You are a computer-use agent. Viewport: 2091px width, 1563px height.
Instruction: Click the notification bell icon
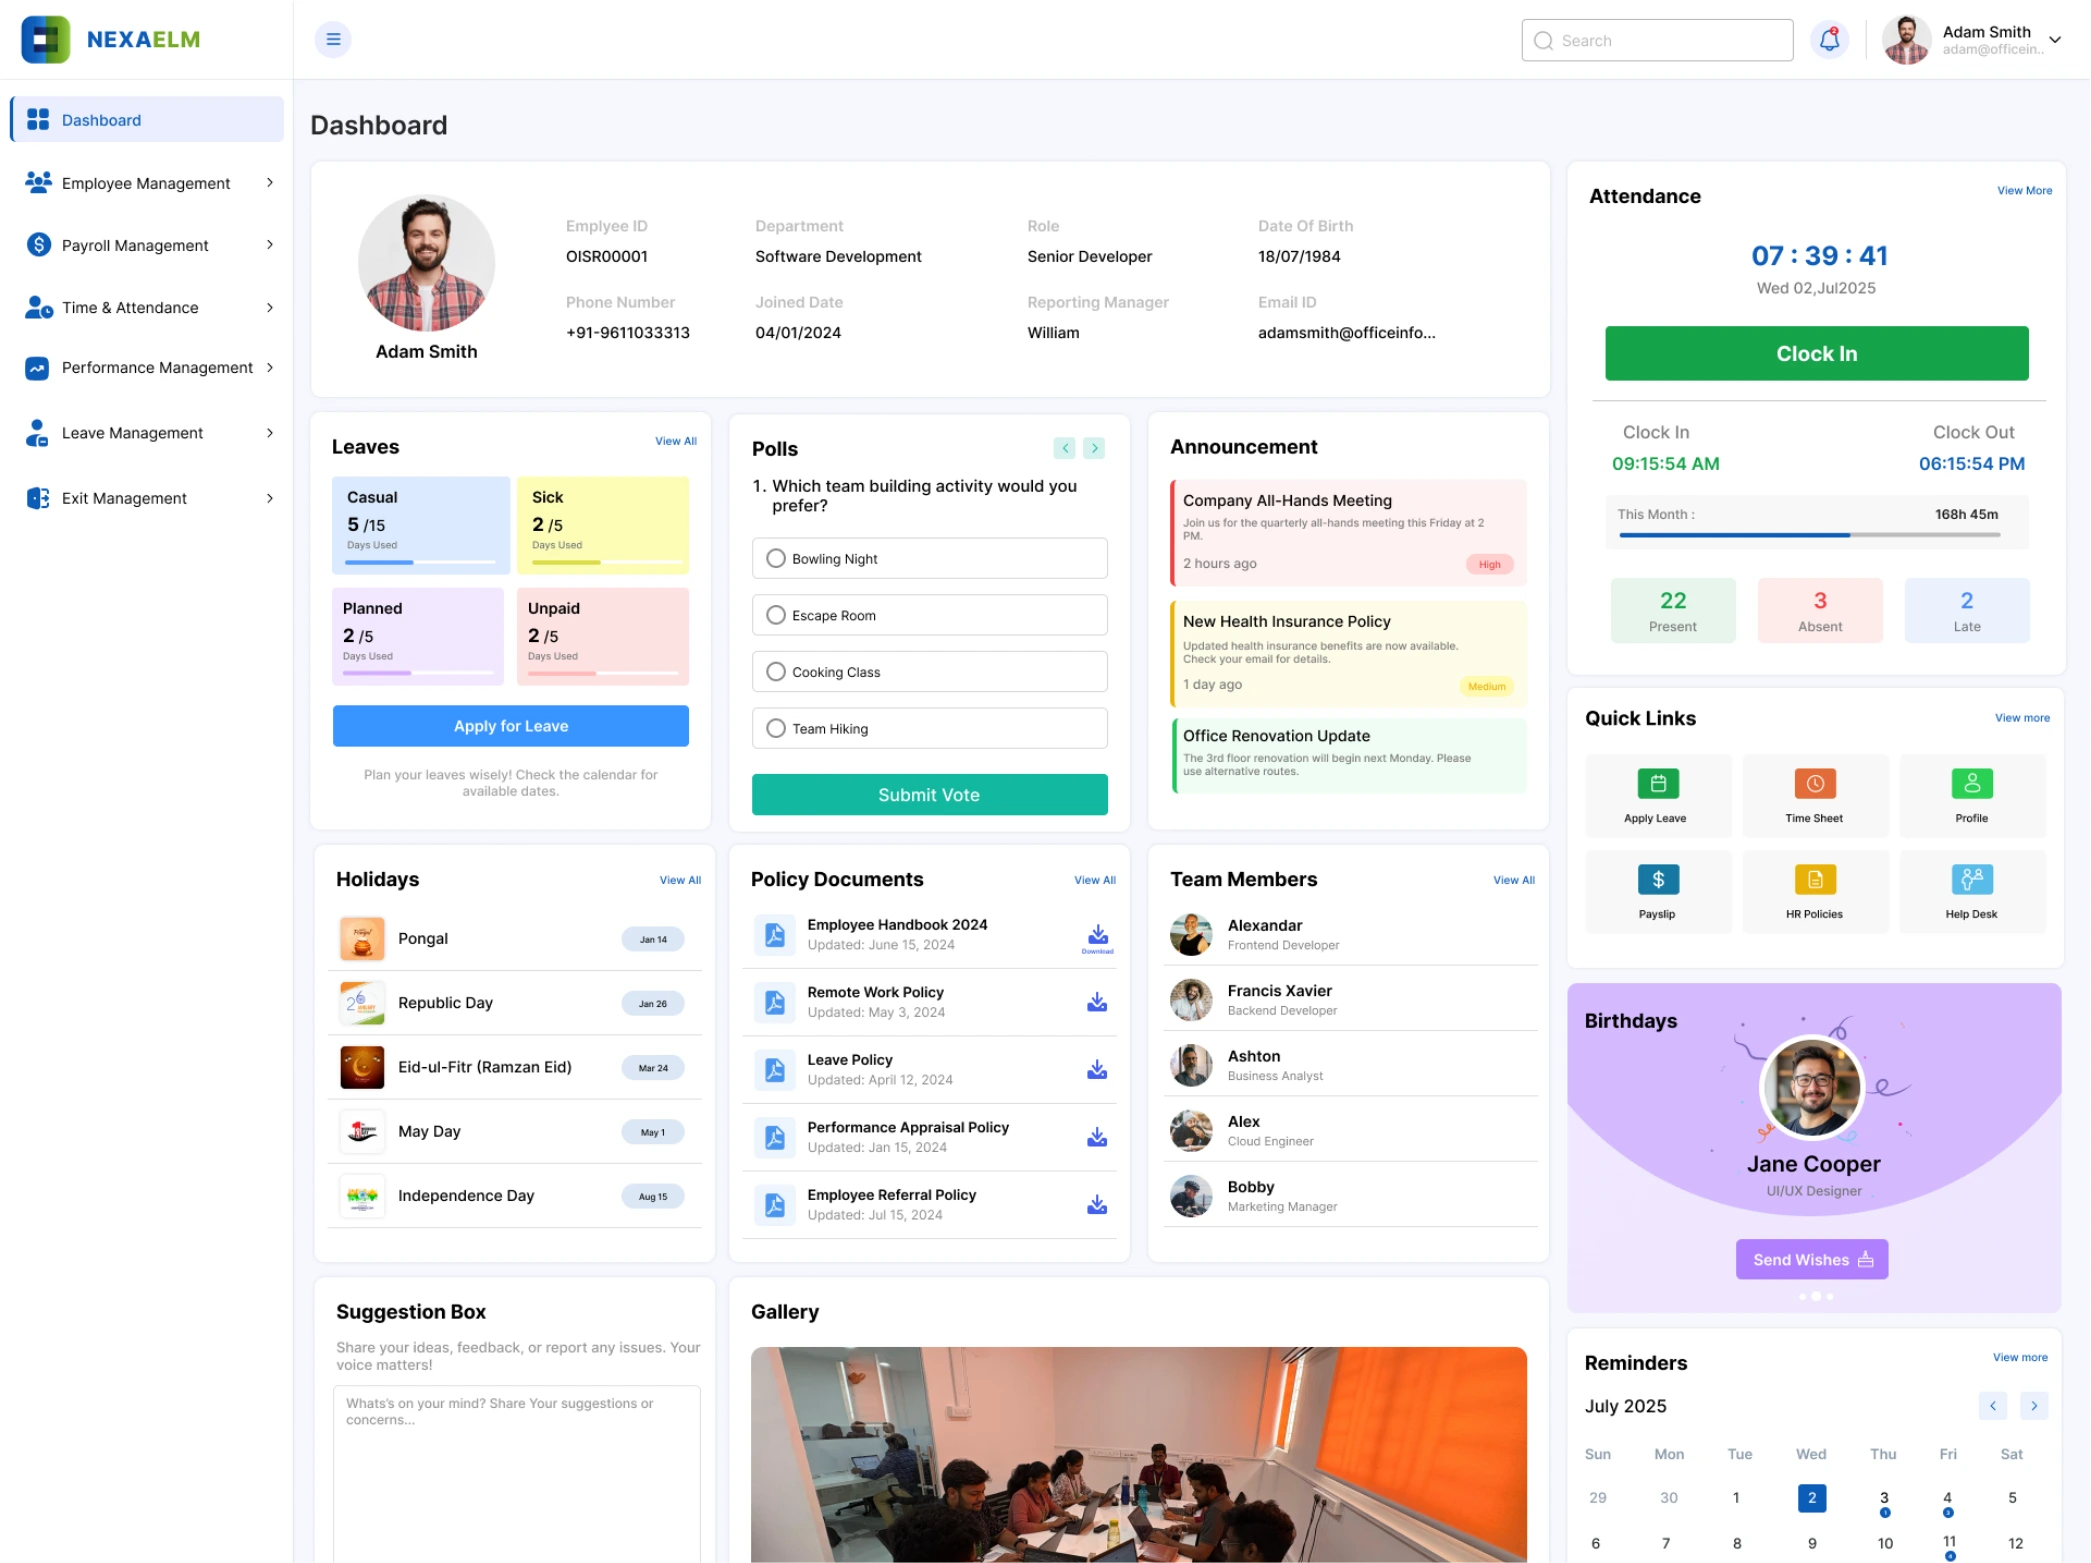[x=1829, y=40]
